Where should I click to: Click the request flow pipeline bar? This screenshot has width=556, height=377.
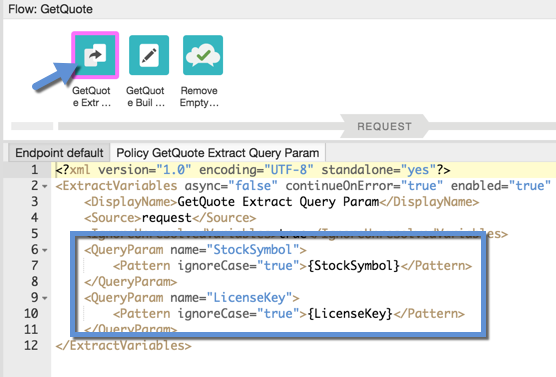coord(199,126)
